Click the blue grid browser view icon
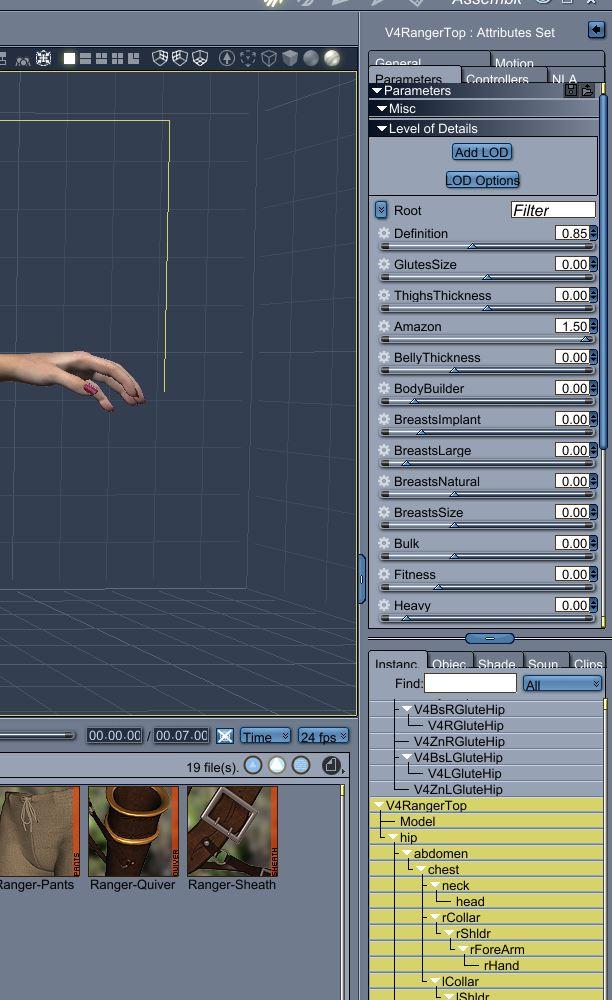The image size is (612, 1000). [301, 765]
